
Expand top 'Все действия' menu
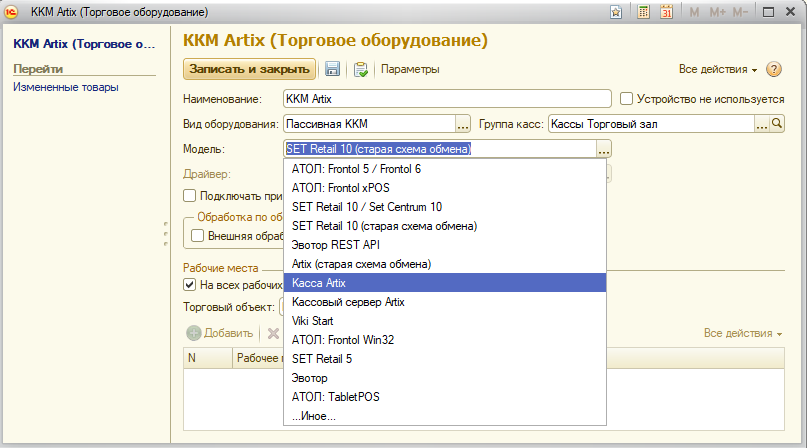tap(717, 69)
